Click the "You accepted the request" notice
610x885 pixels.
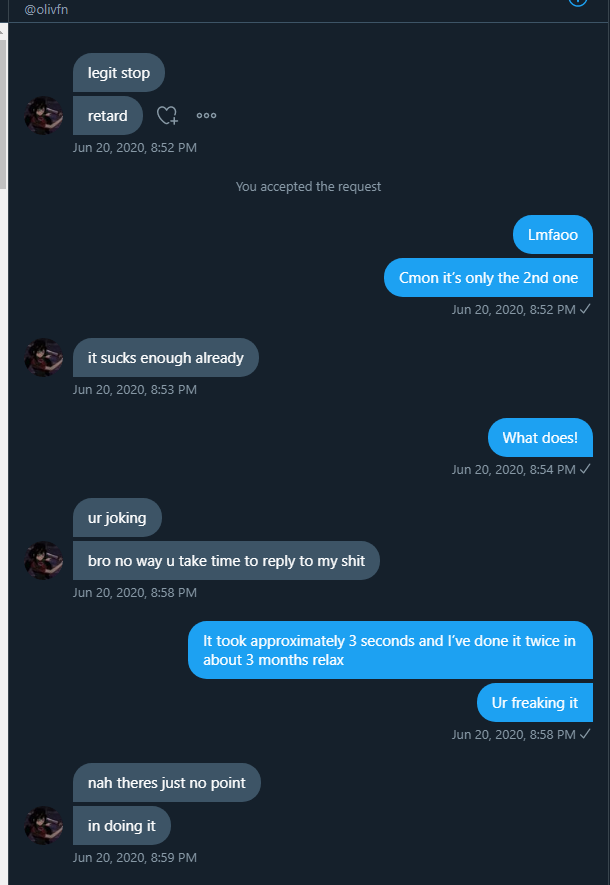(308, 186)
